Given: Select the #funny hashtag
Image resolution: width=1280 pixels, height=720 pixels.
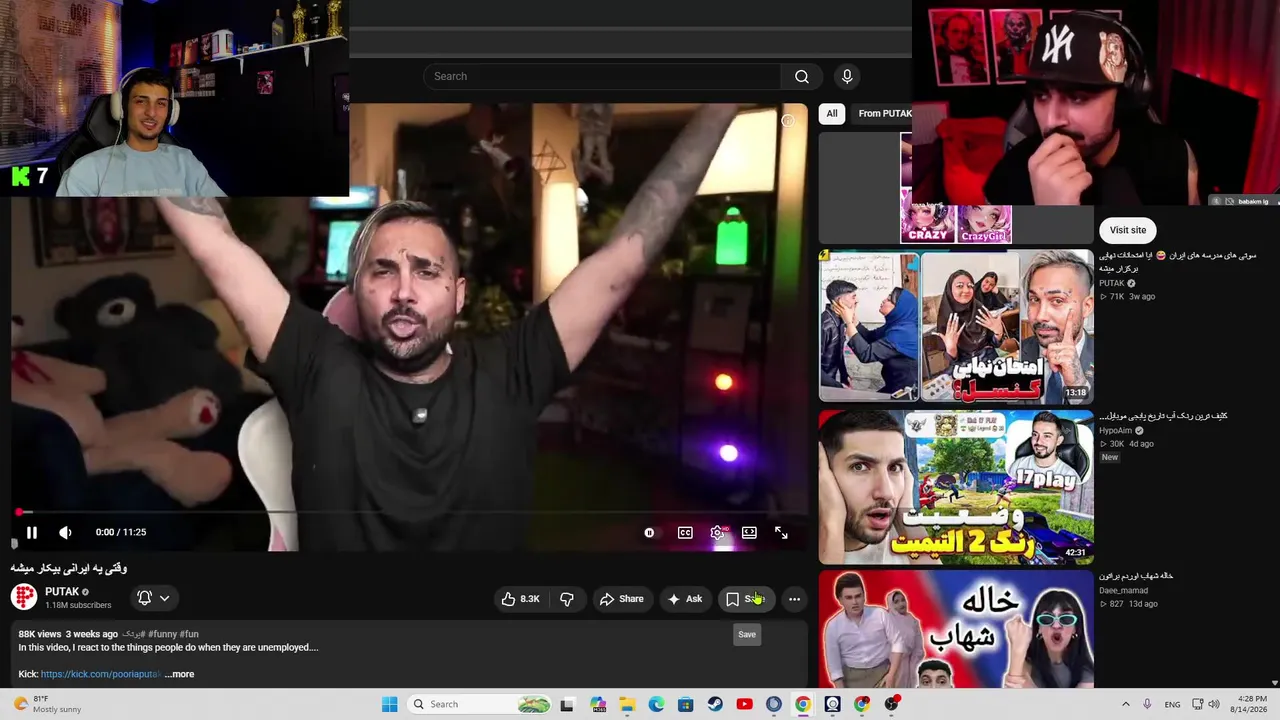Looking at the screenshot, I should 161,634.
